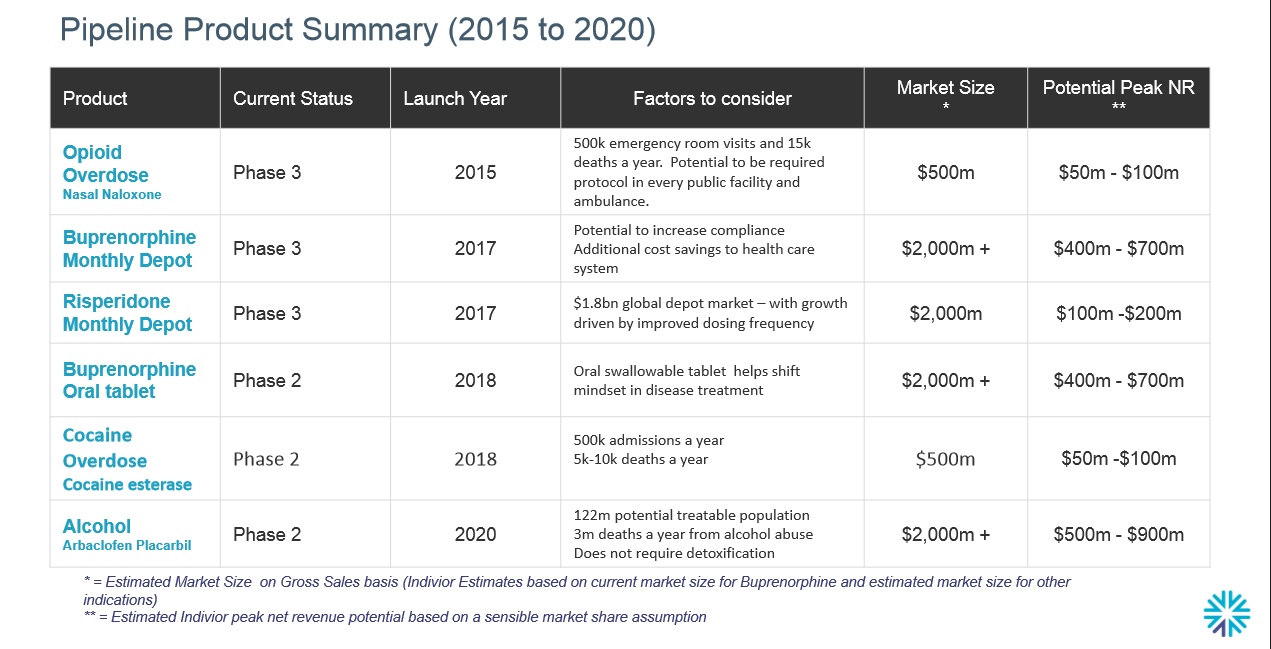Open the Cocaine Overdose product name
The width and height of the screenshot is (1271, 649).
pyautogui.click(x=104, y=448)
